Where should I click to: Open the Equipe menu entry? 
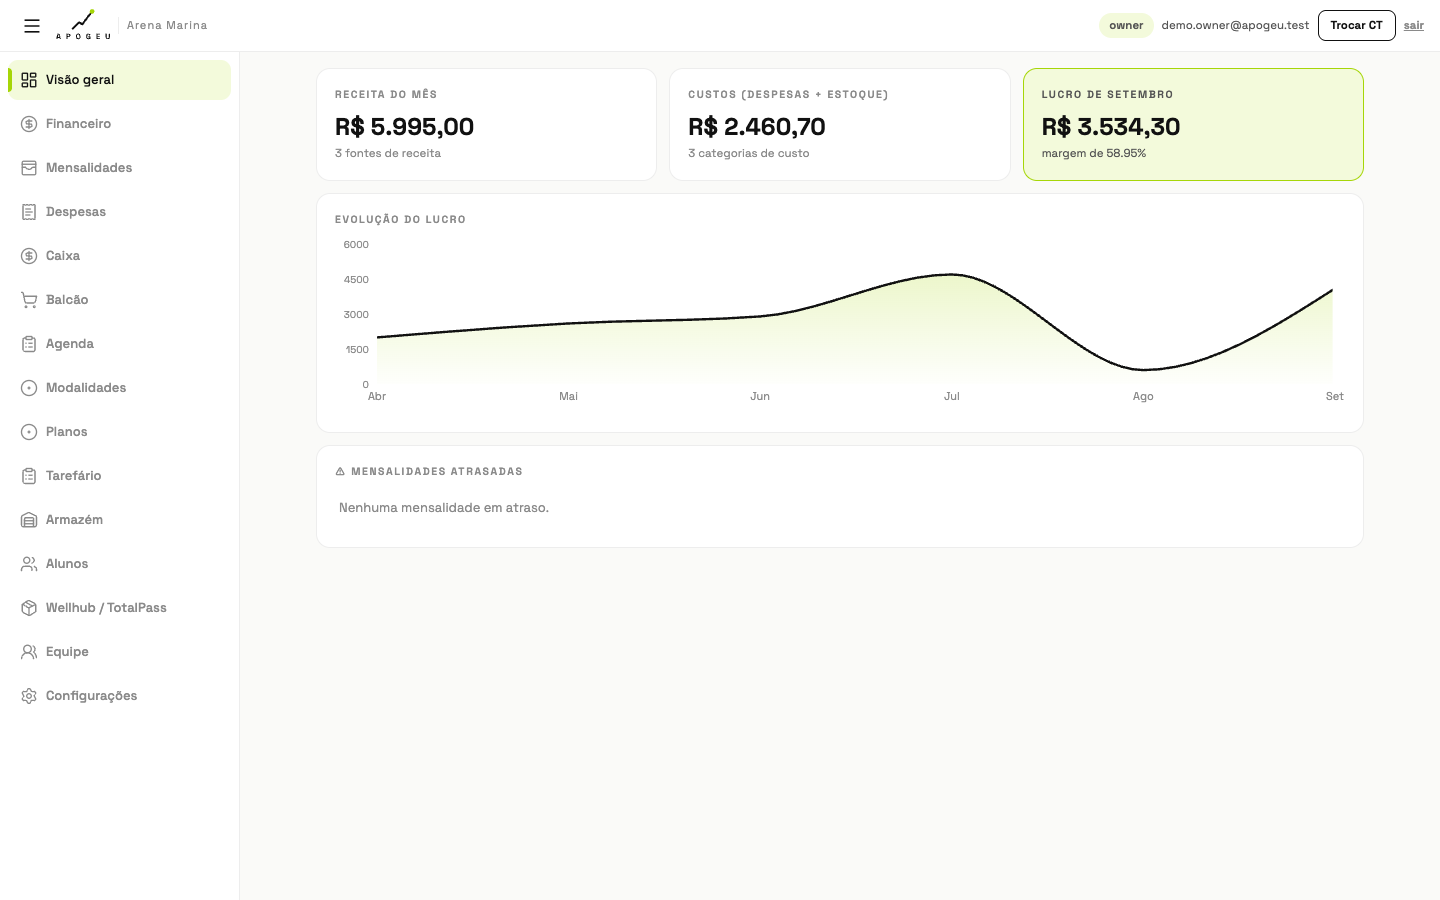120,652
